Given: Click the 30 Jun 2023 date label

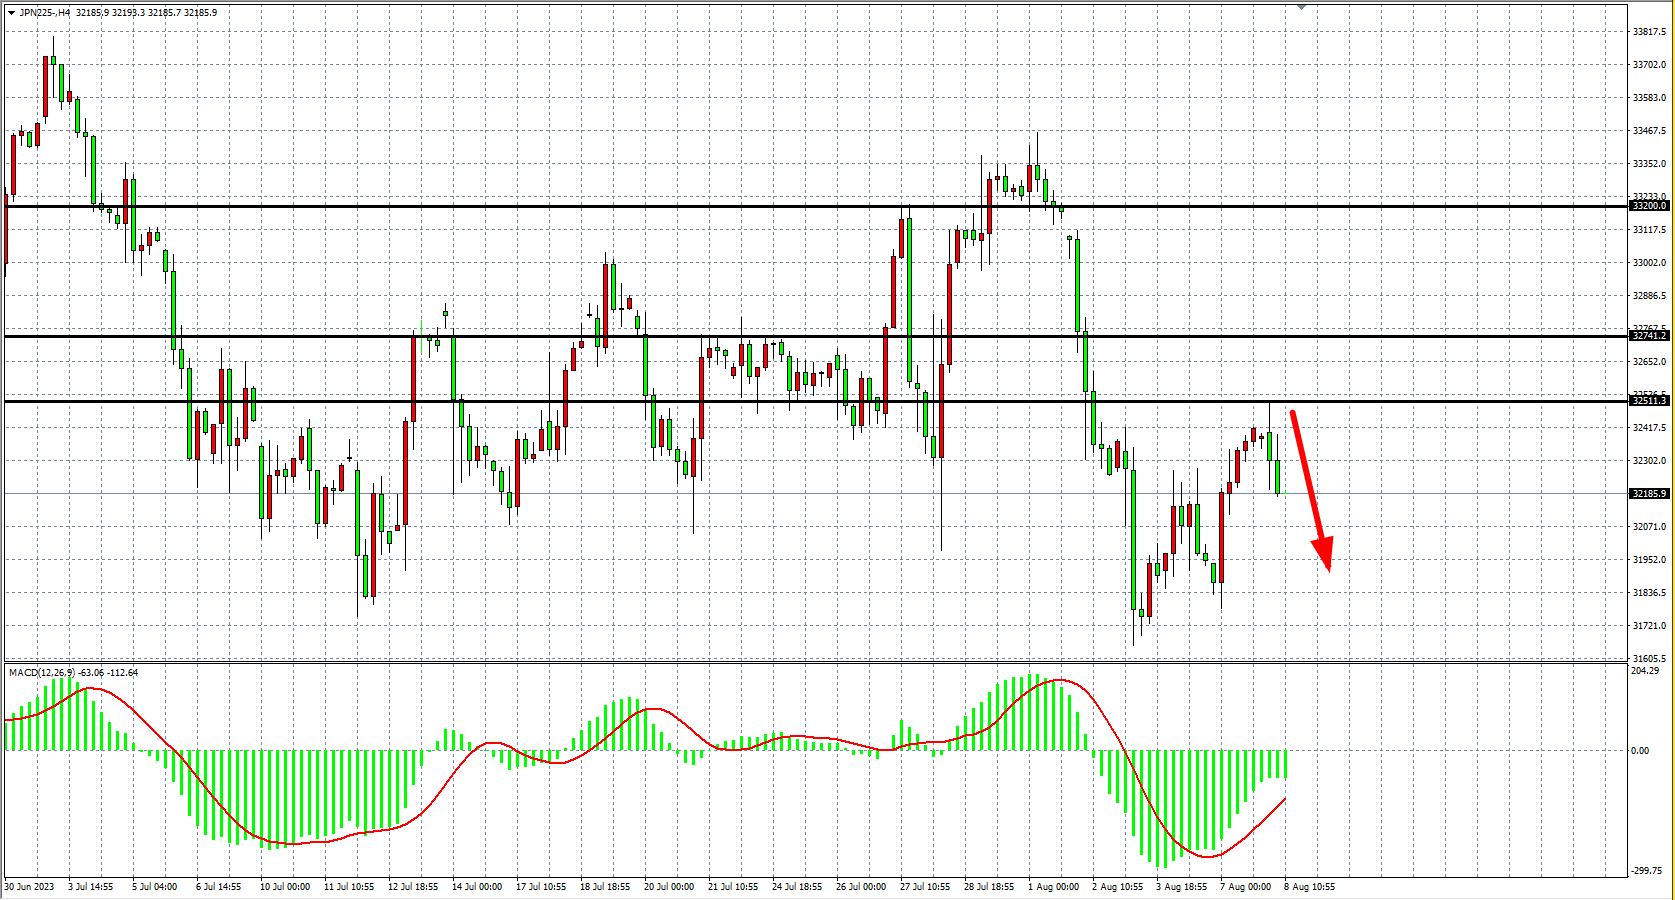Looking at the screenshot, I should (x=30, y=887).
